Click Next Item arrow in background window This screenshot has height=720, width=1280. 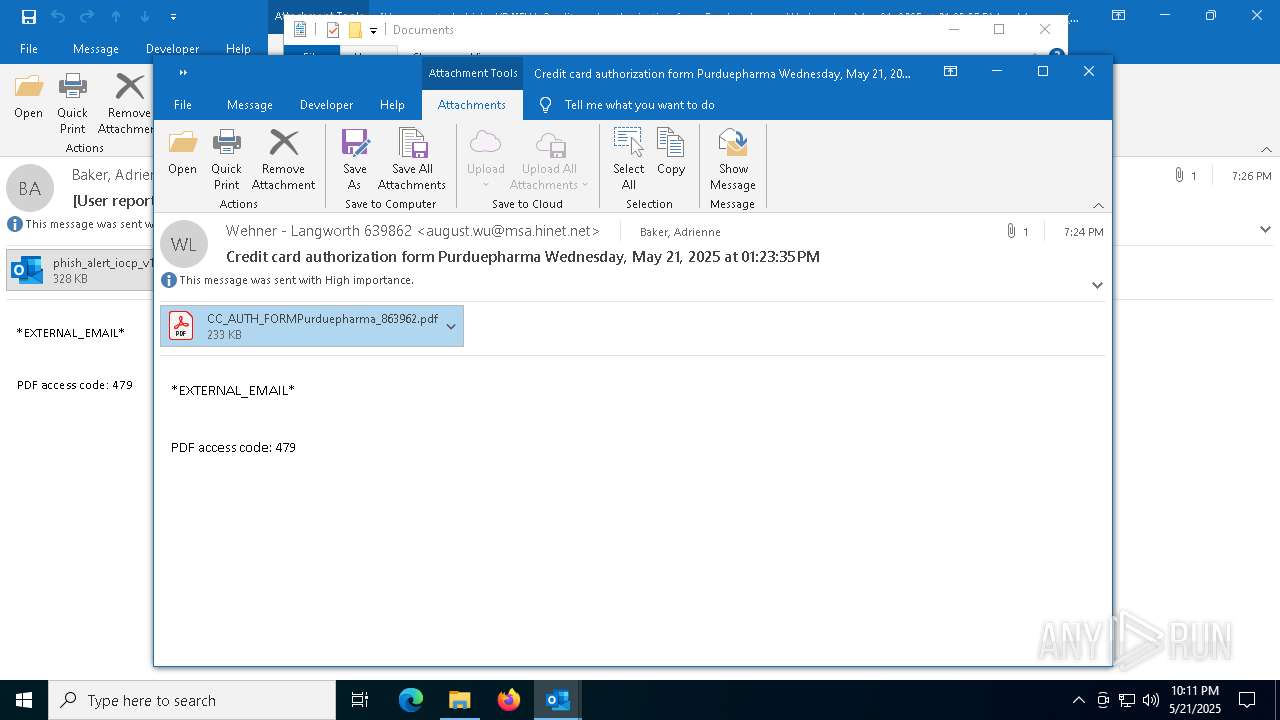[145, 17]
